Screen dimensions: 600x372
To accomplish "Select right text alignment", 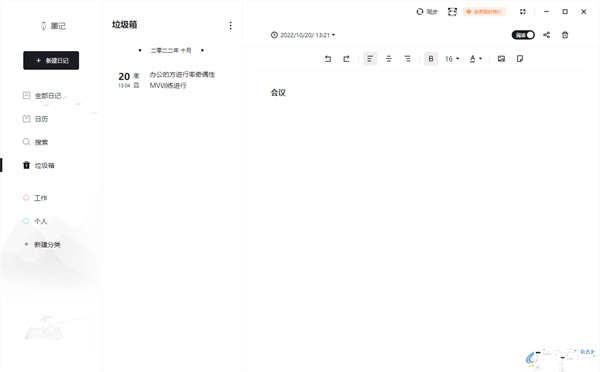I will click(408, 59).
